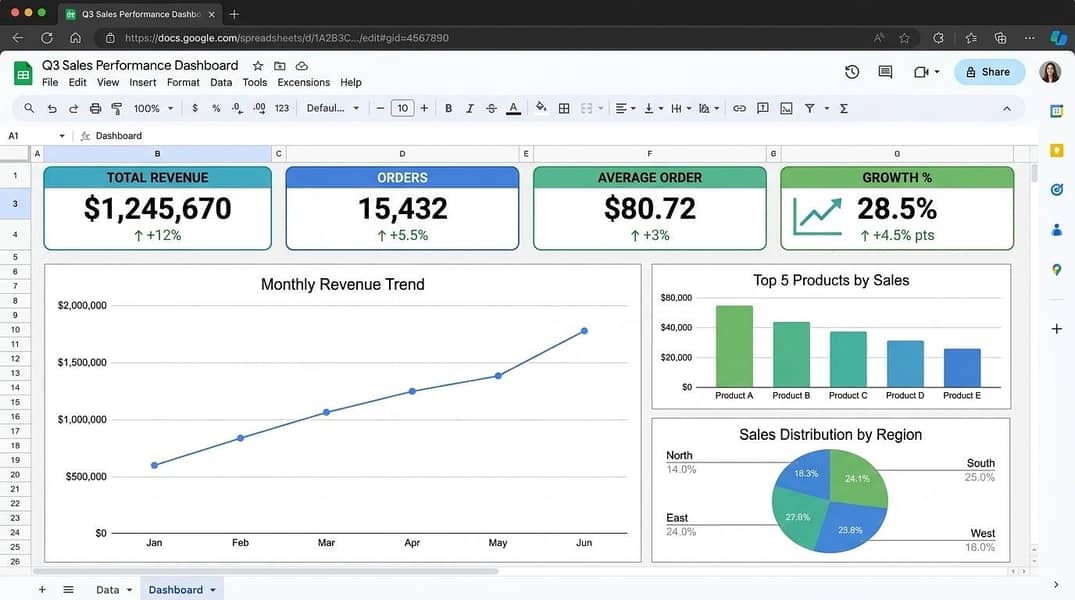Open the fill color picker
Screen dimensions: 1075x600
click(x=541, y=108)
